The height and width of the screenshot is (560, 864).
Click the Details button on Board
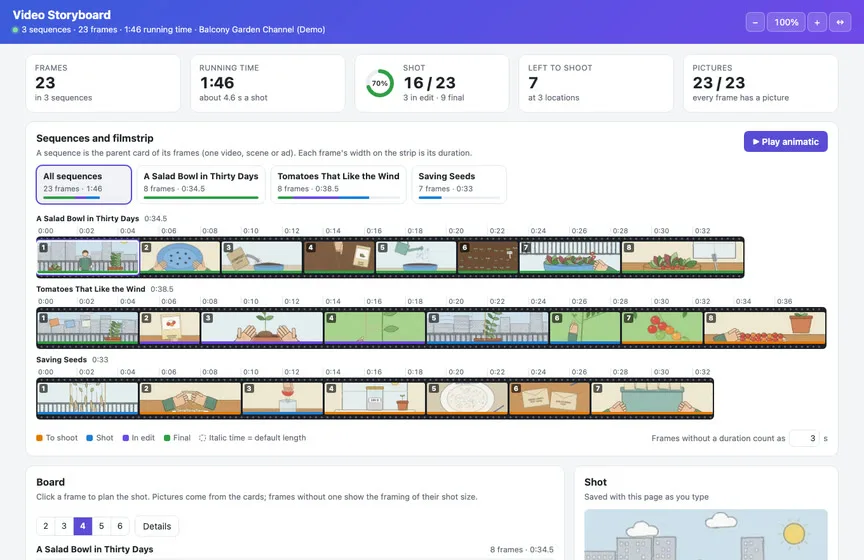point(157,526)
